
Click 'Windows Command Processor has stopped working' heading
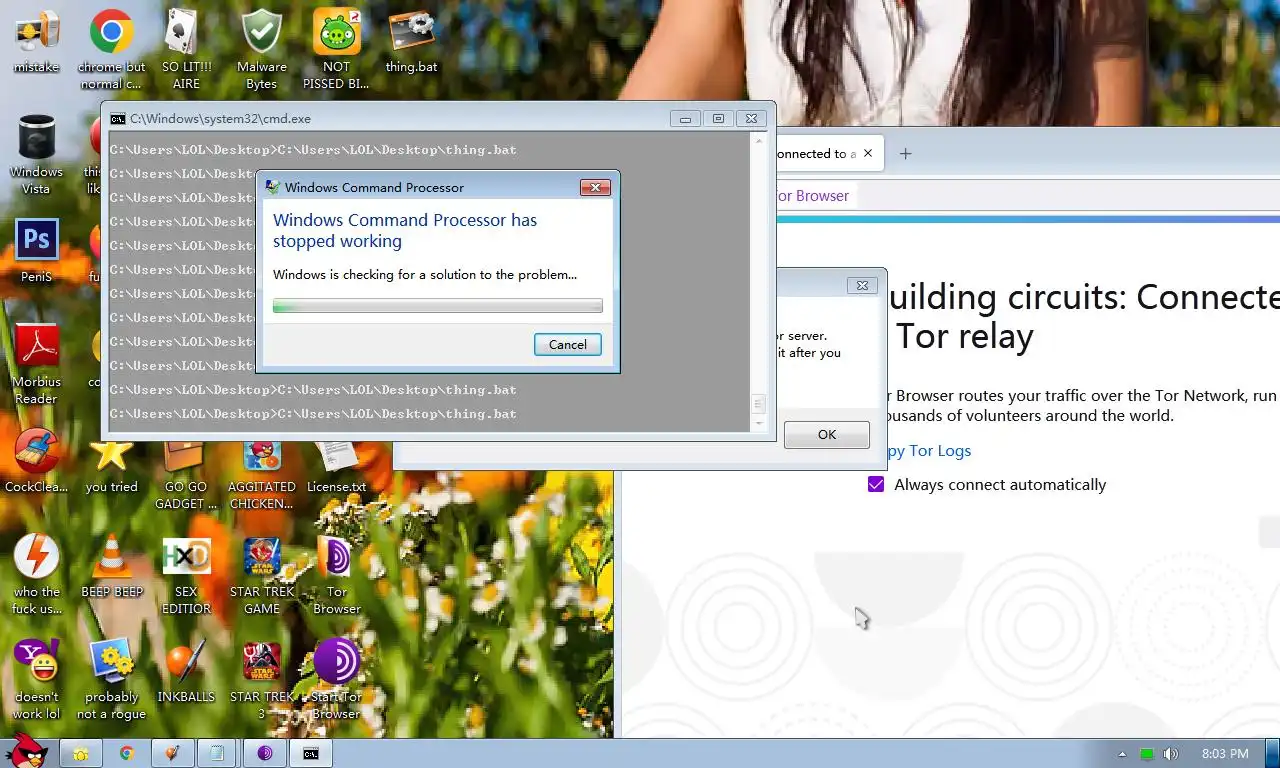405,230
